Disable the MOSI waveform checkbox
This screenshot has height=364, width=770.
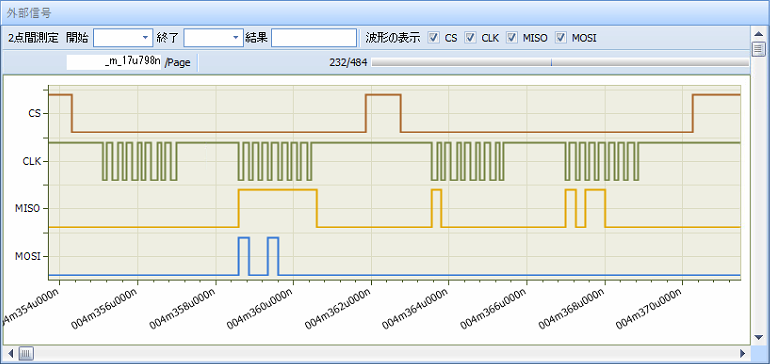[x=561, y=37]
